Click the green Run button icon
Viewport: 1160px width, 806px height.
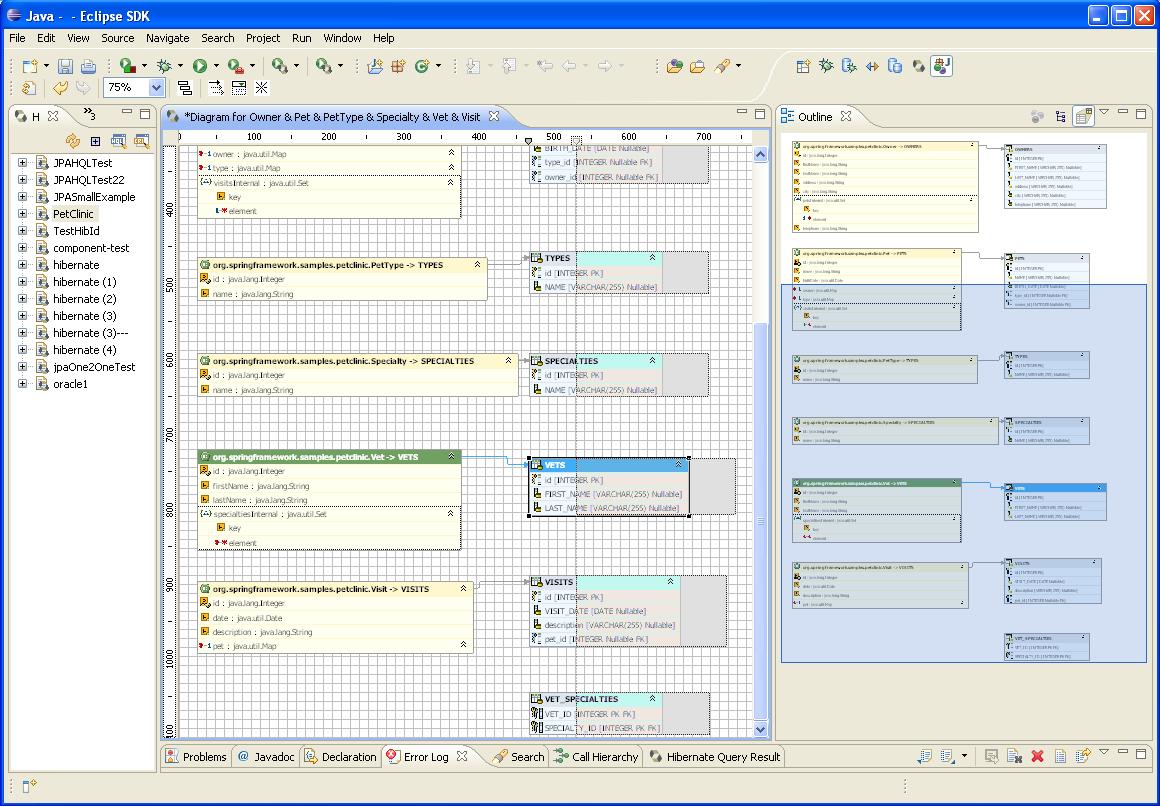click(200, 67)
